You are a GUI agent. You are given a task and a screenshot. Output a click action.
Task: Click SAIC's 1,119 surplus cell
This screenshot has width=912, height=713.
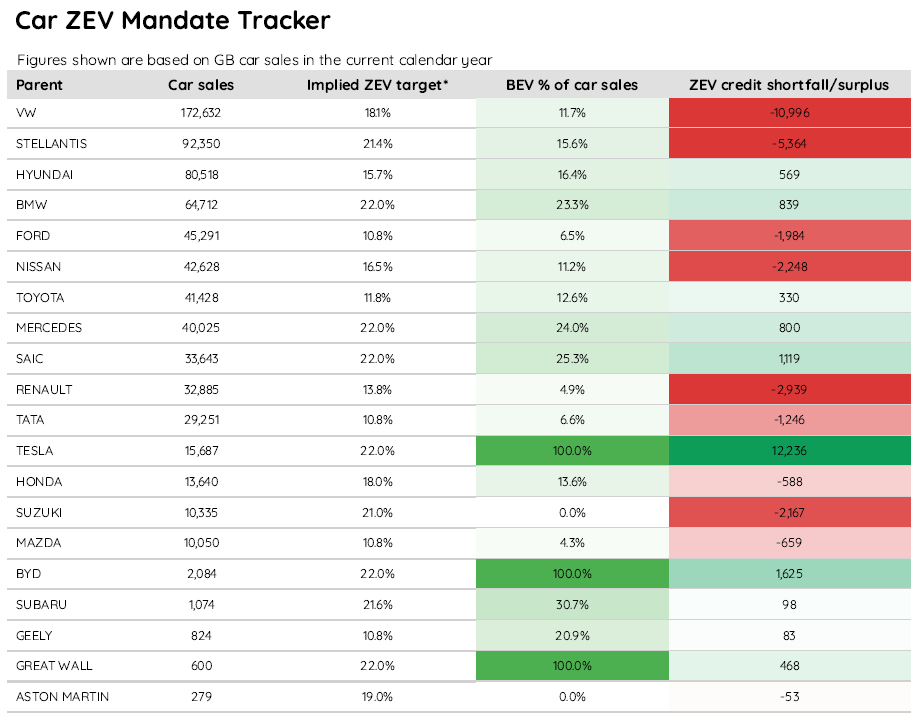(x=789, y=359)
